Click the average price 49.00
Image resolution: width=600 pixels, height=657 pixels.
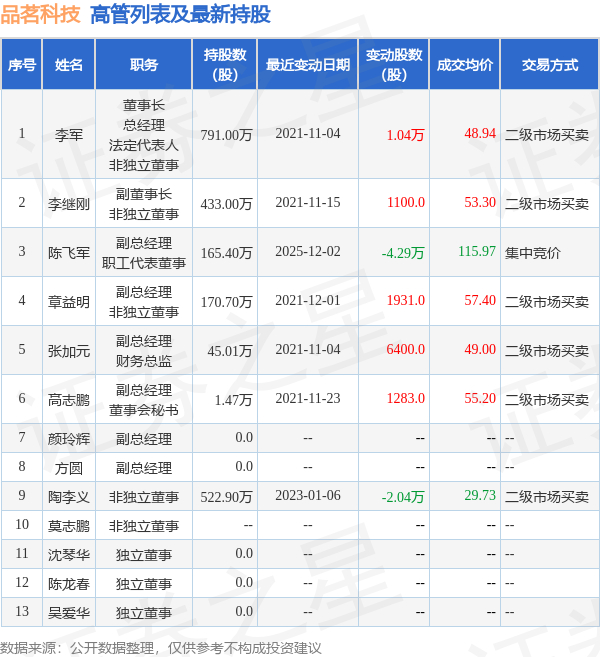(x=480, y=349)
